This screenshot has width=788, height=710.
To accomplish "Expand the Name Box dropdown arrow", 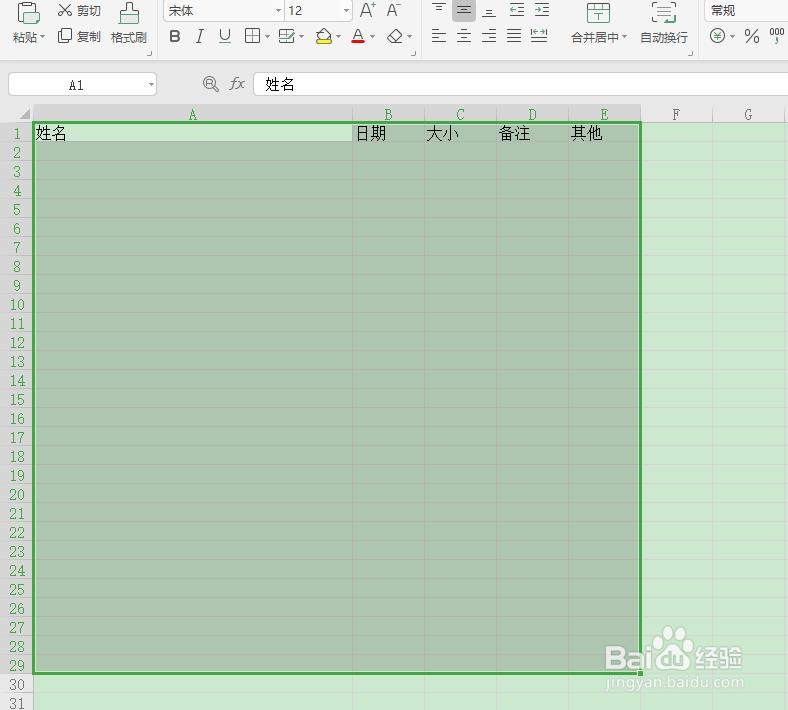I will (151, 85).
